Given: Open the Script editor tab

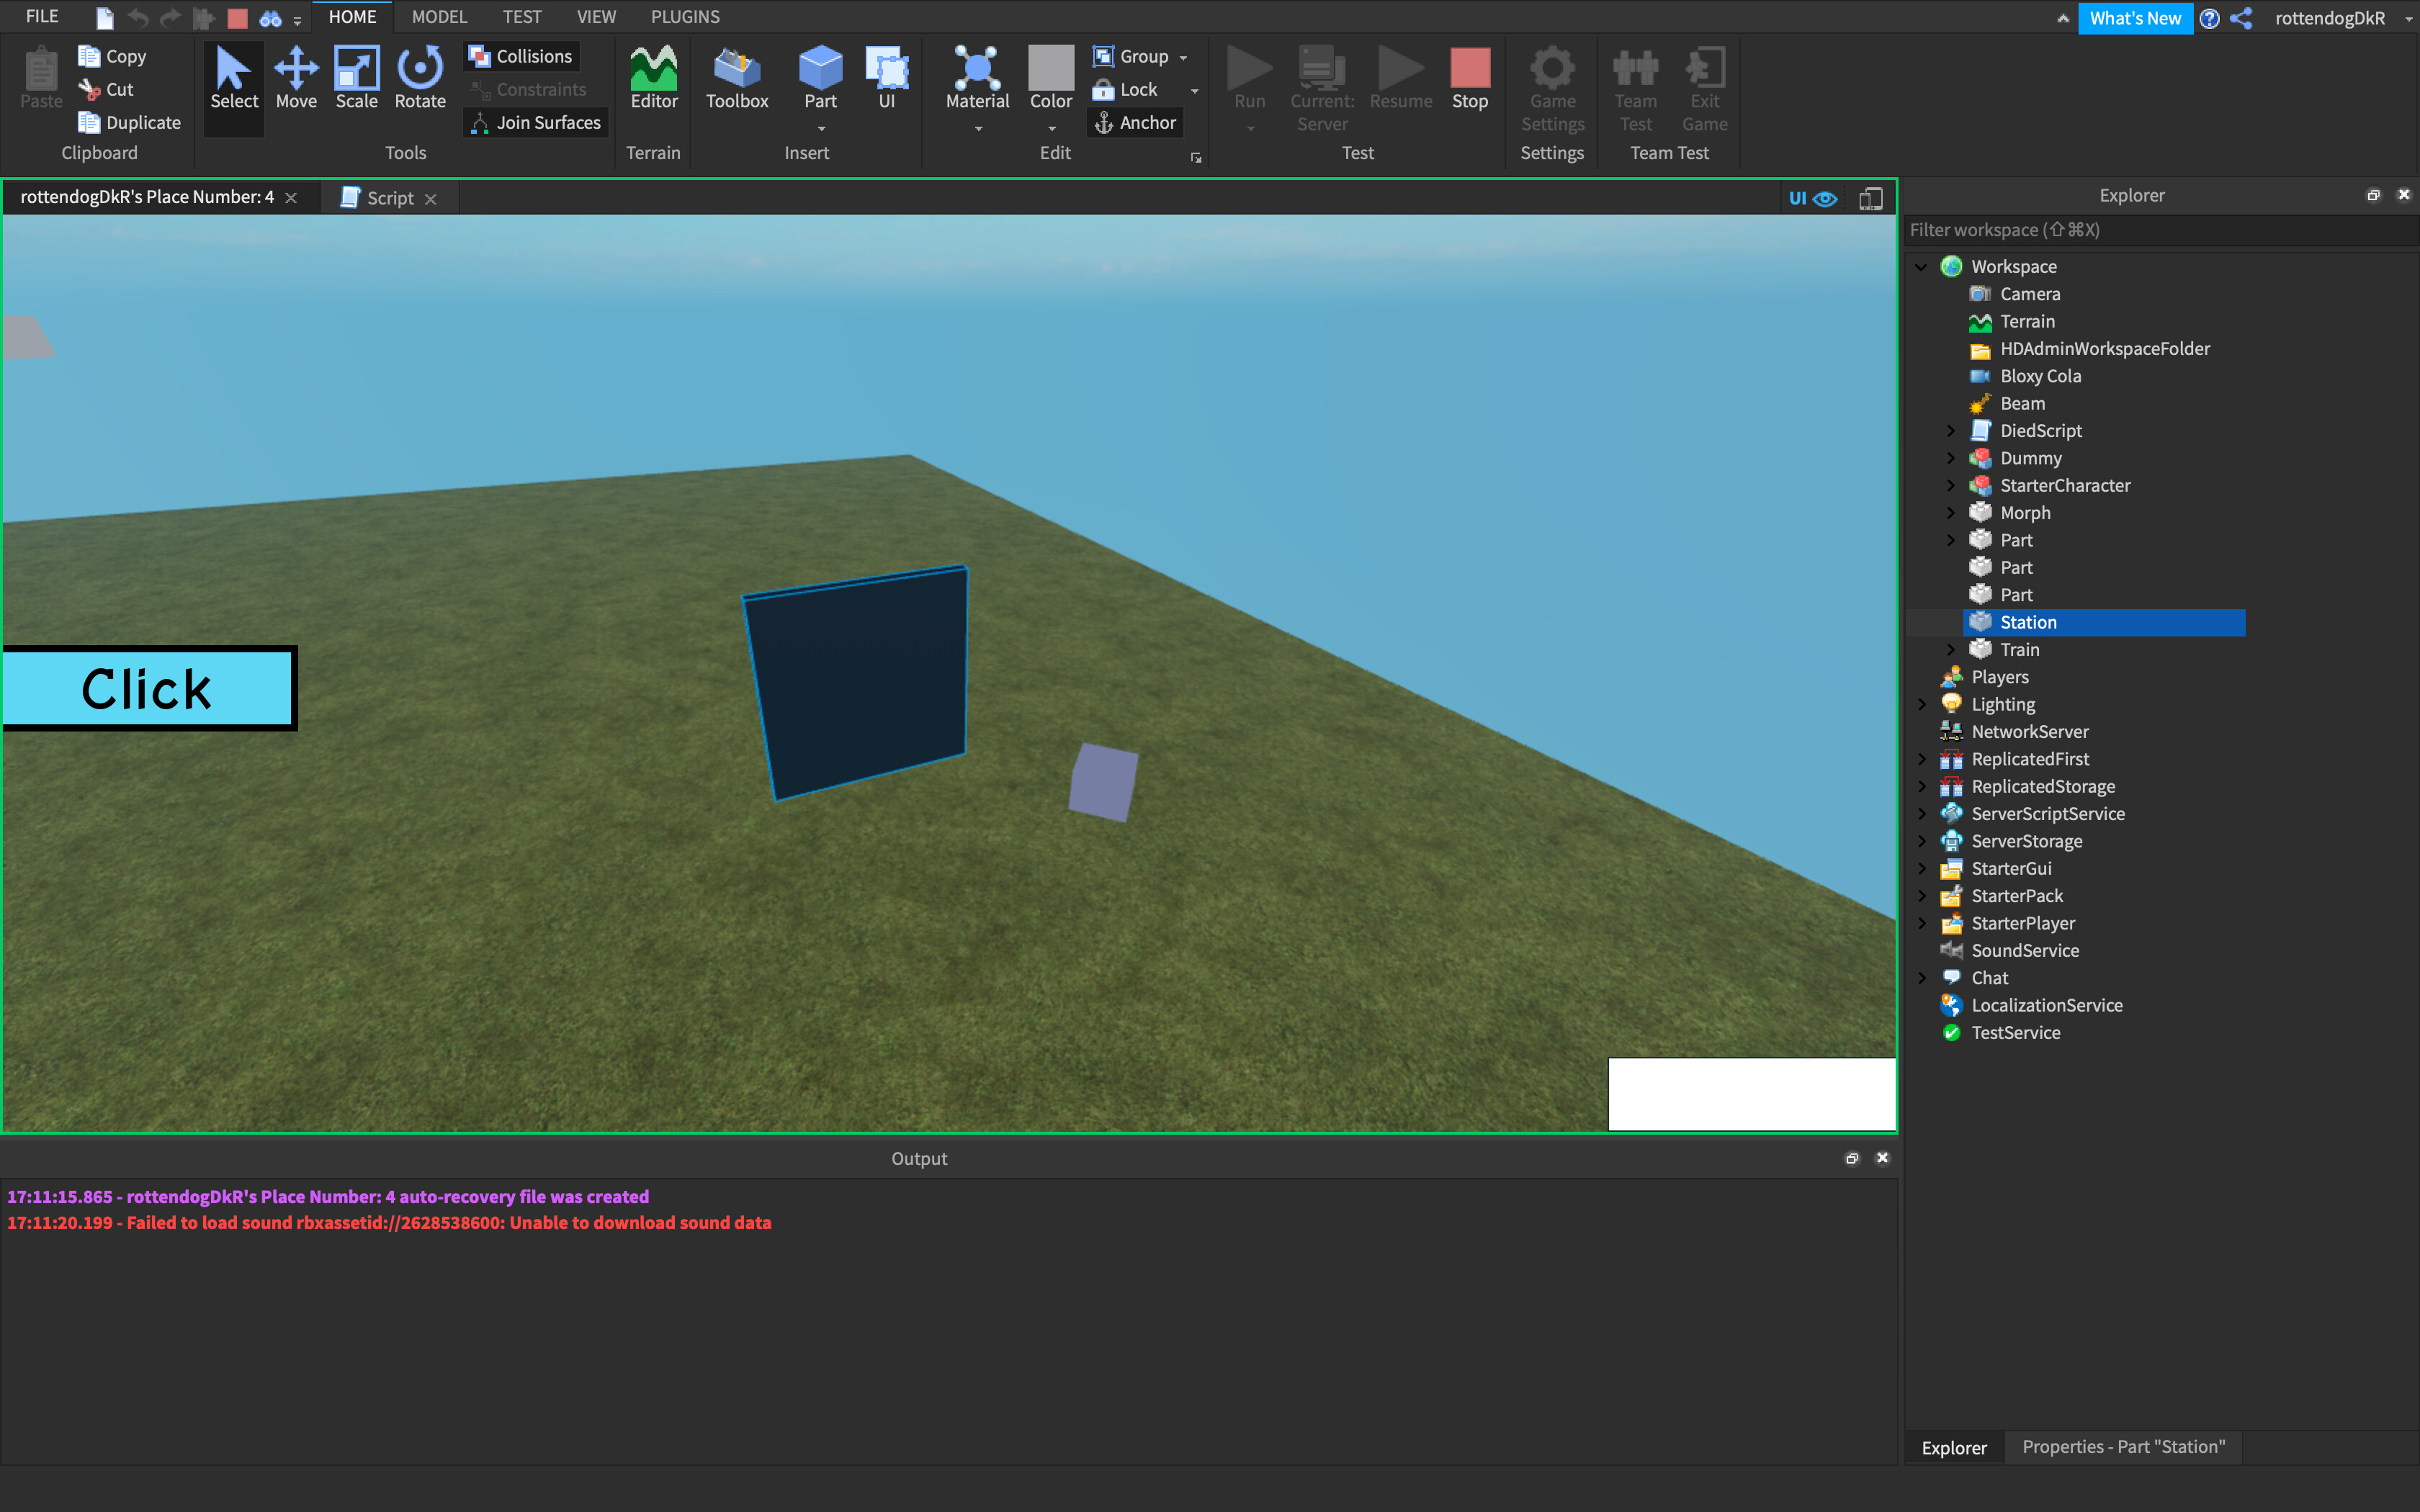Looking at the screenshot, I should coord(388,197).
